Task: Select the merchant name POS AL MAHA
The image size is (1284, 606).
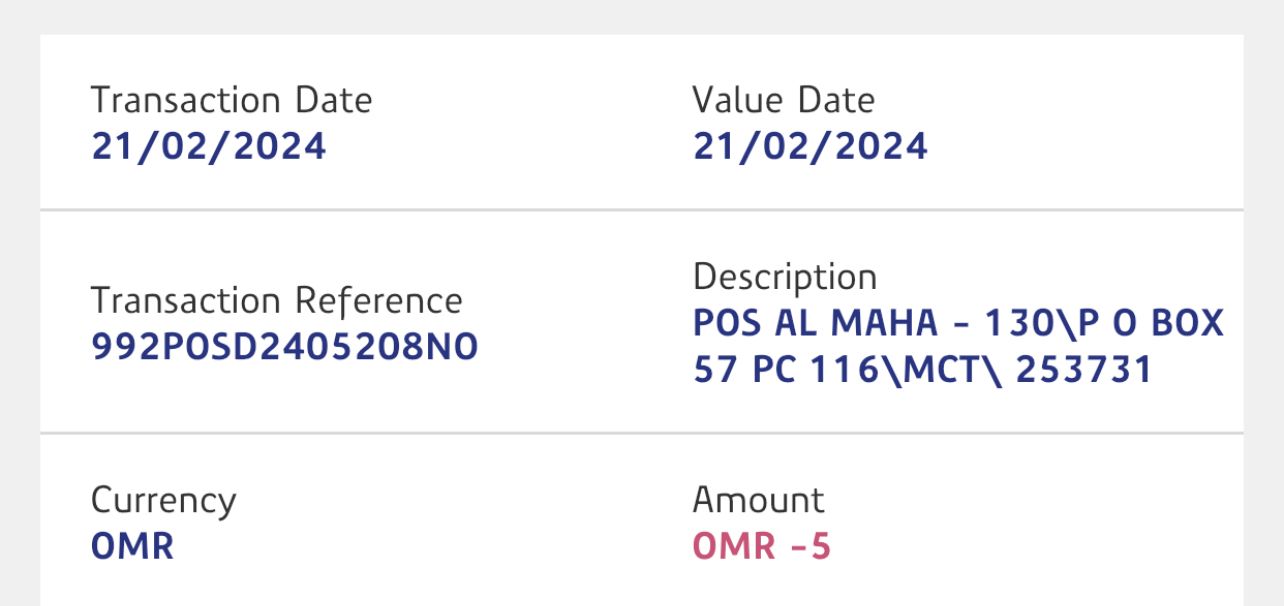Action: (x=816, y=323)
